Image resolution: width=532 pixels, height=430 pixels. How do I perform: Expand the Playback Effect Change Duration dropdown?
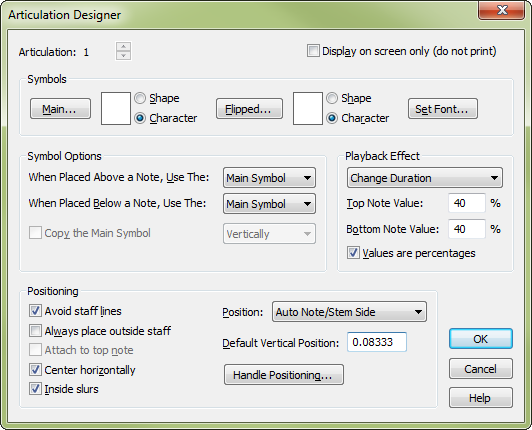pos(425,178)
